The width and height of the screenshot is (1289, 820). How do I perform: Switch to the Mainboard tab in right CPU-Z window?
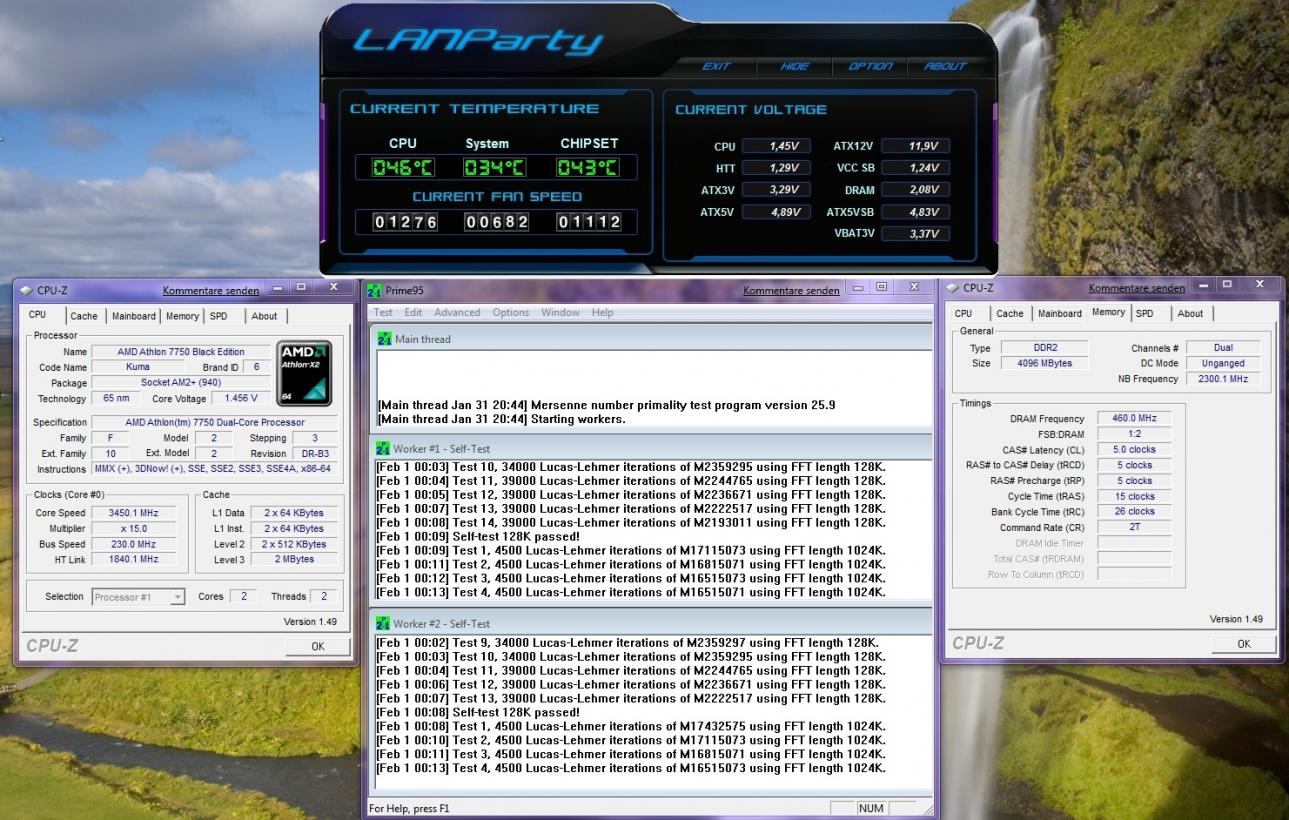(x=1060, y=313)
